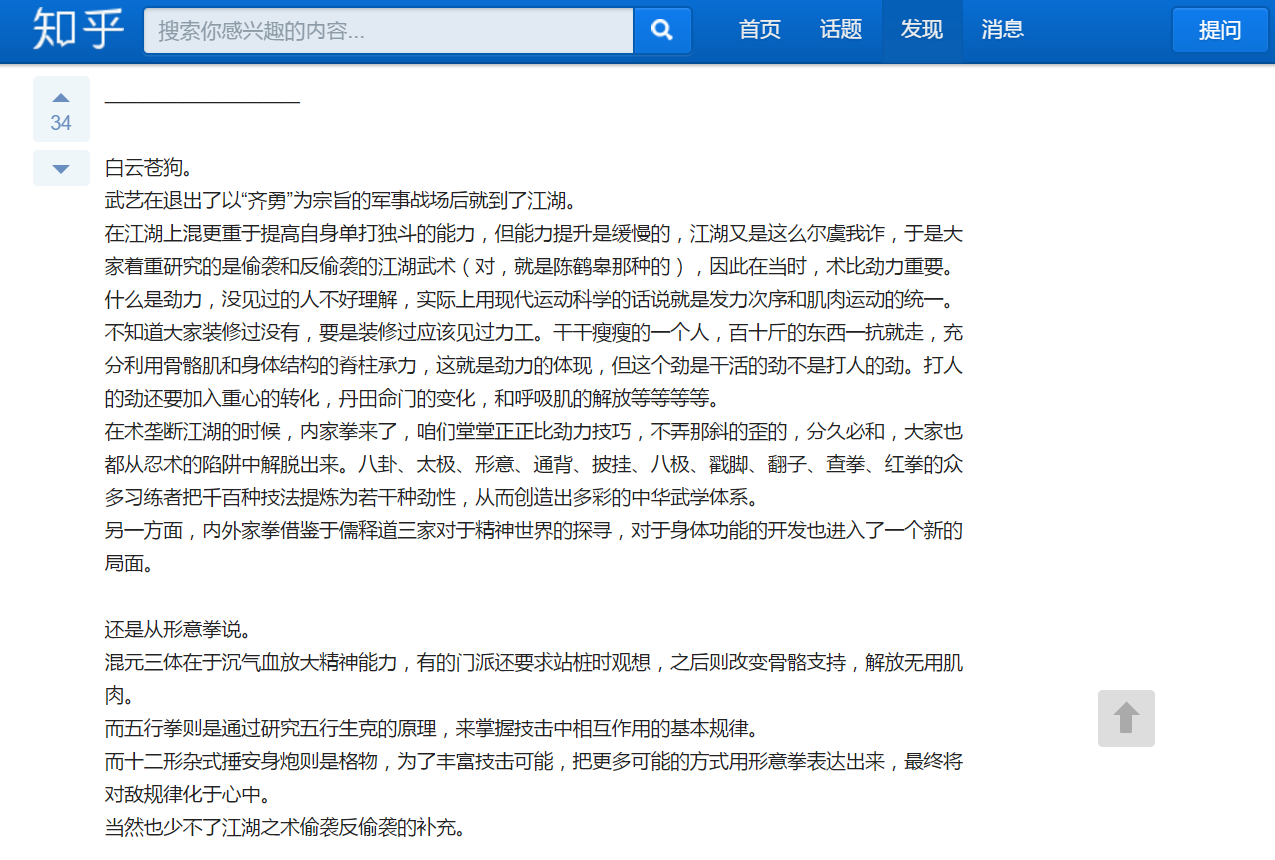This screenshot has width=1275, height=860.
Task: Open the 首页 navigation item
Action: click(x=760, y=30)
